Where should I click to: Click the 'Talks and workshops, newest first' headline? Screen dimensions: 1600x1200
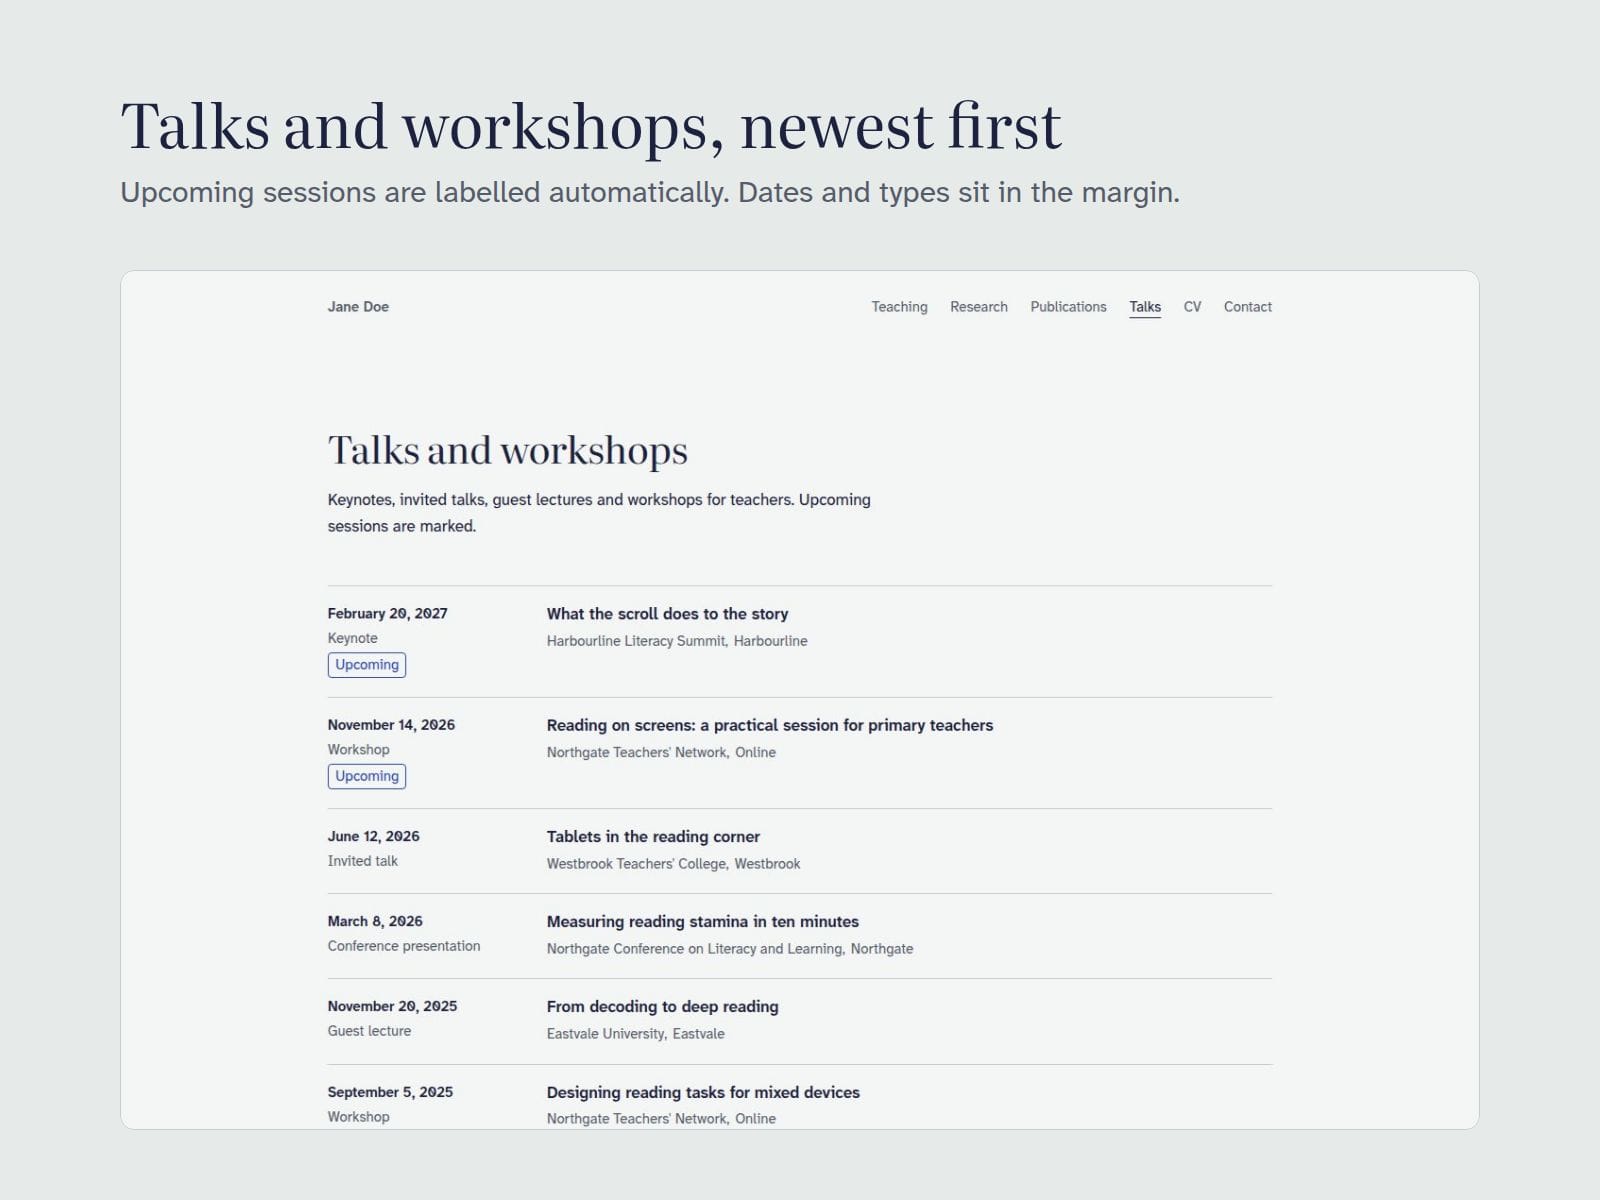tap(591, 127)
